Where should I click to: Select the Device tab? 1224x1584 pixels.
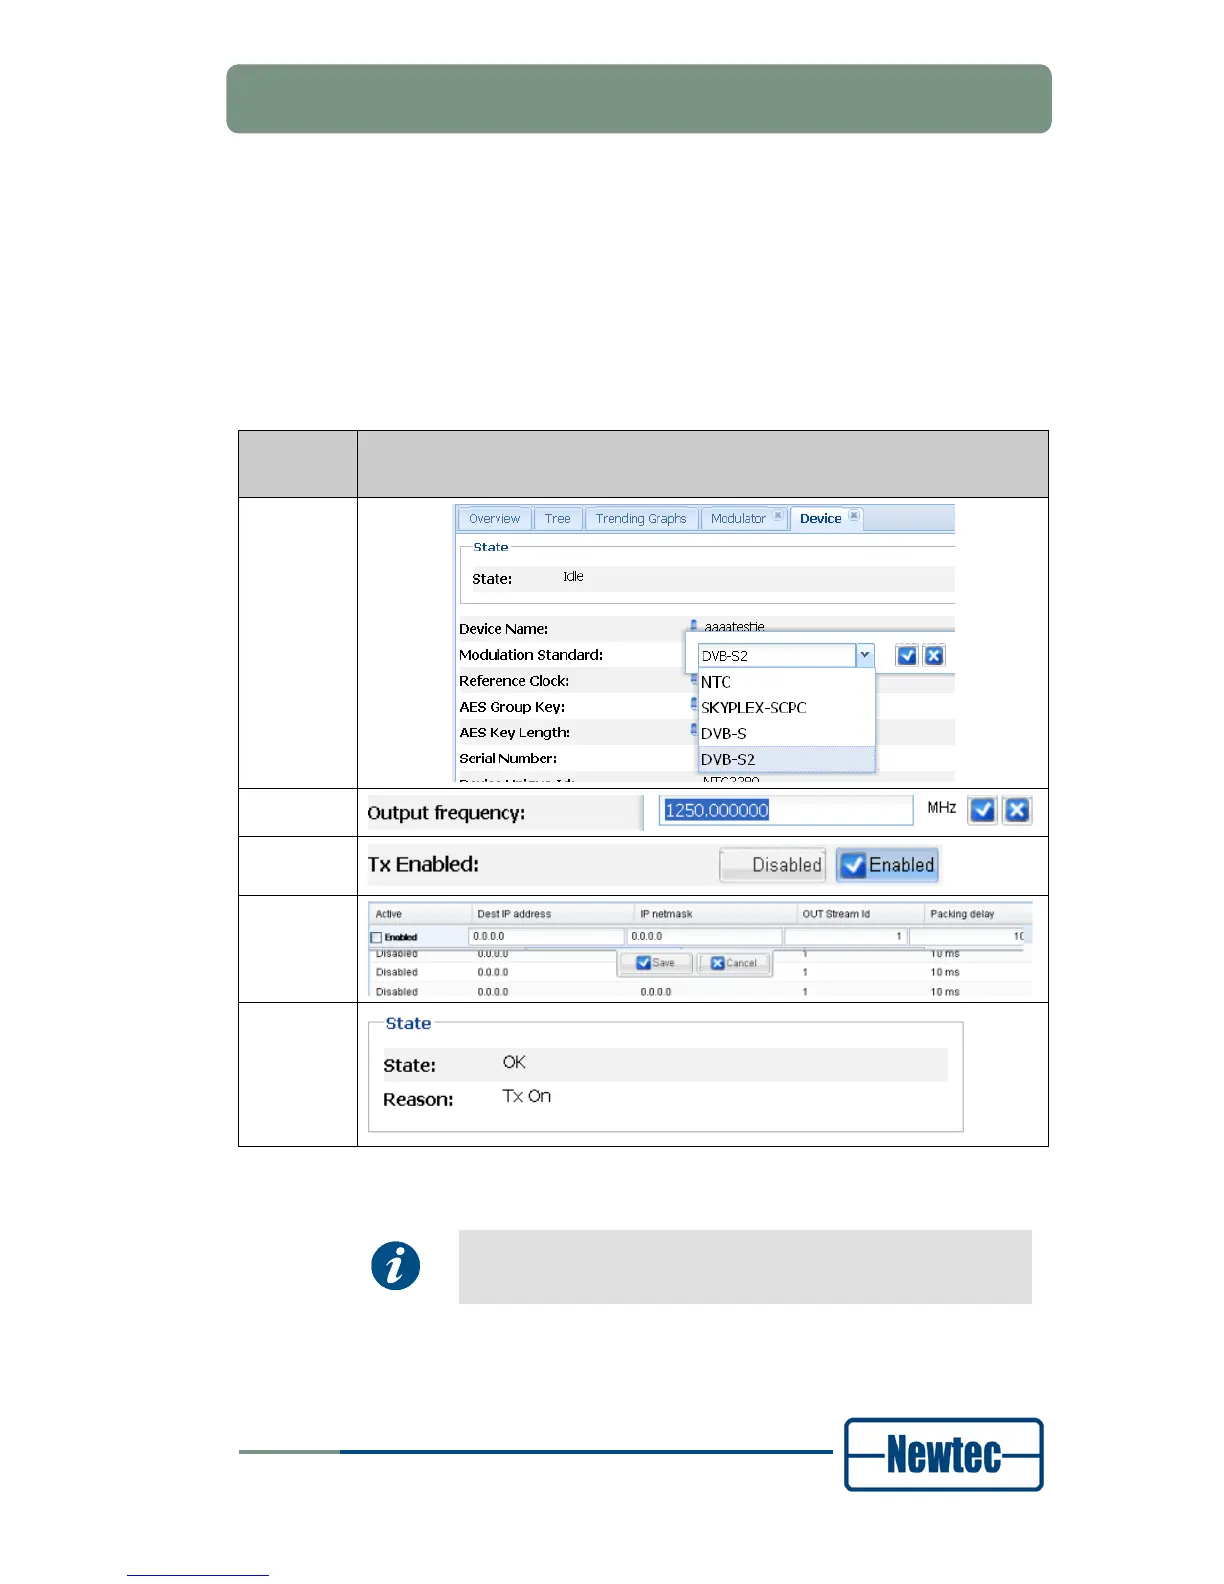tap(826, 519)
